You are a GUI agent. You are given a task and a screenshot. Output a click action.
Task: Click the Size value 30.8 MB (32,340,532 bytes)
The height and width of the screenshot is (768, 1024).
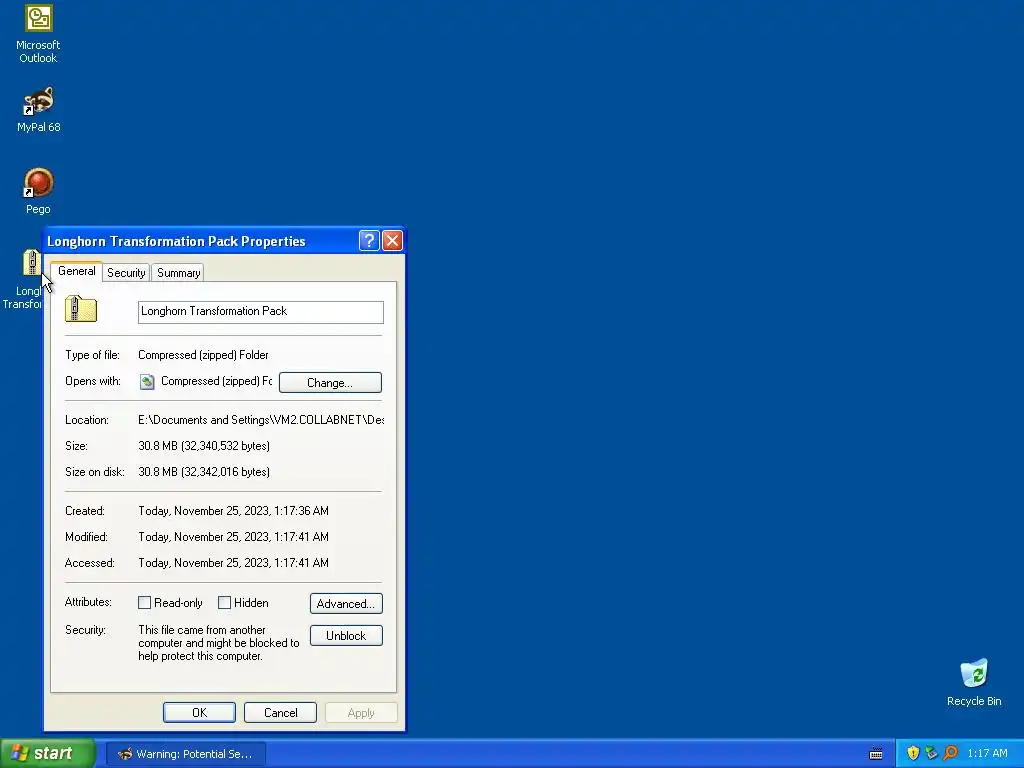pyautogui.click(x=204, y=446)
